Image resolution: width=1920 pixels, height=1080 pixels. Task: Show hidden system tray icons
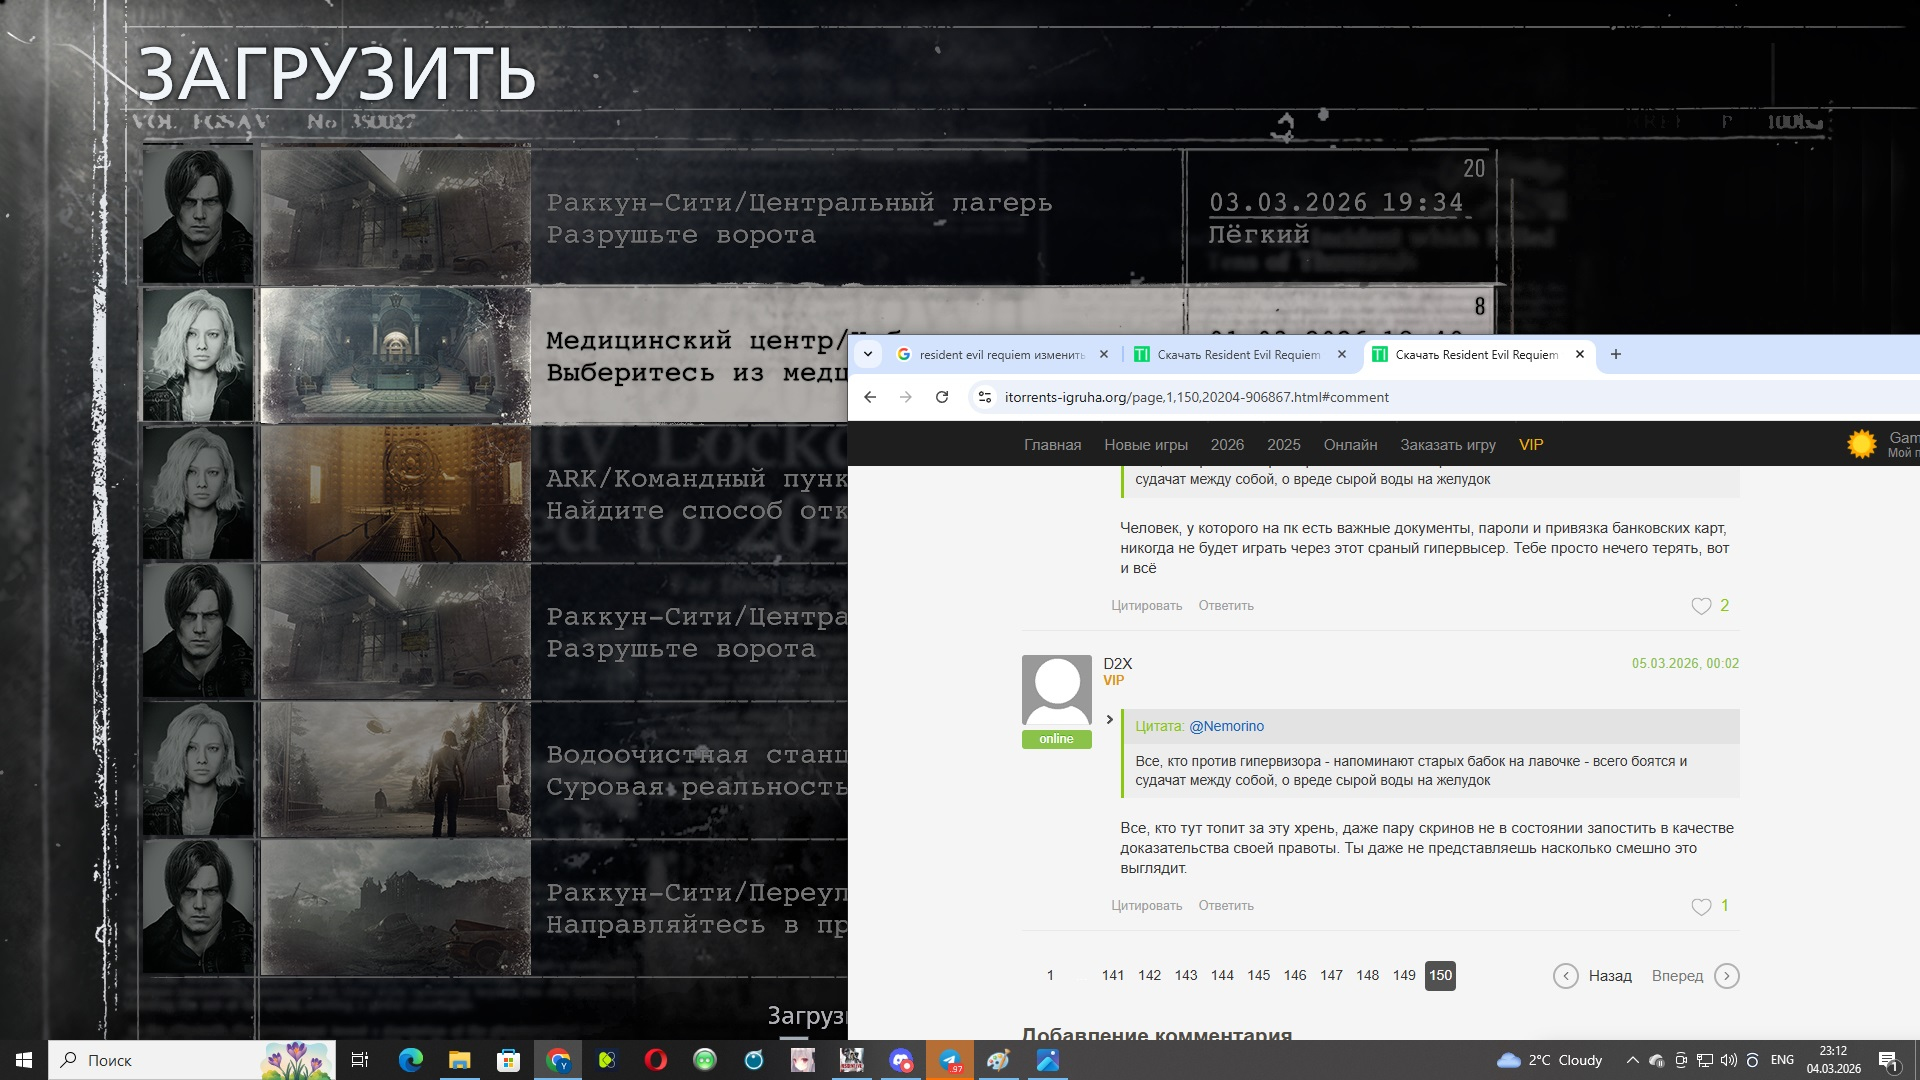coord(1632,1060)
